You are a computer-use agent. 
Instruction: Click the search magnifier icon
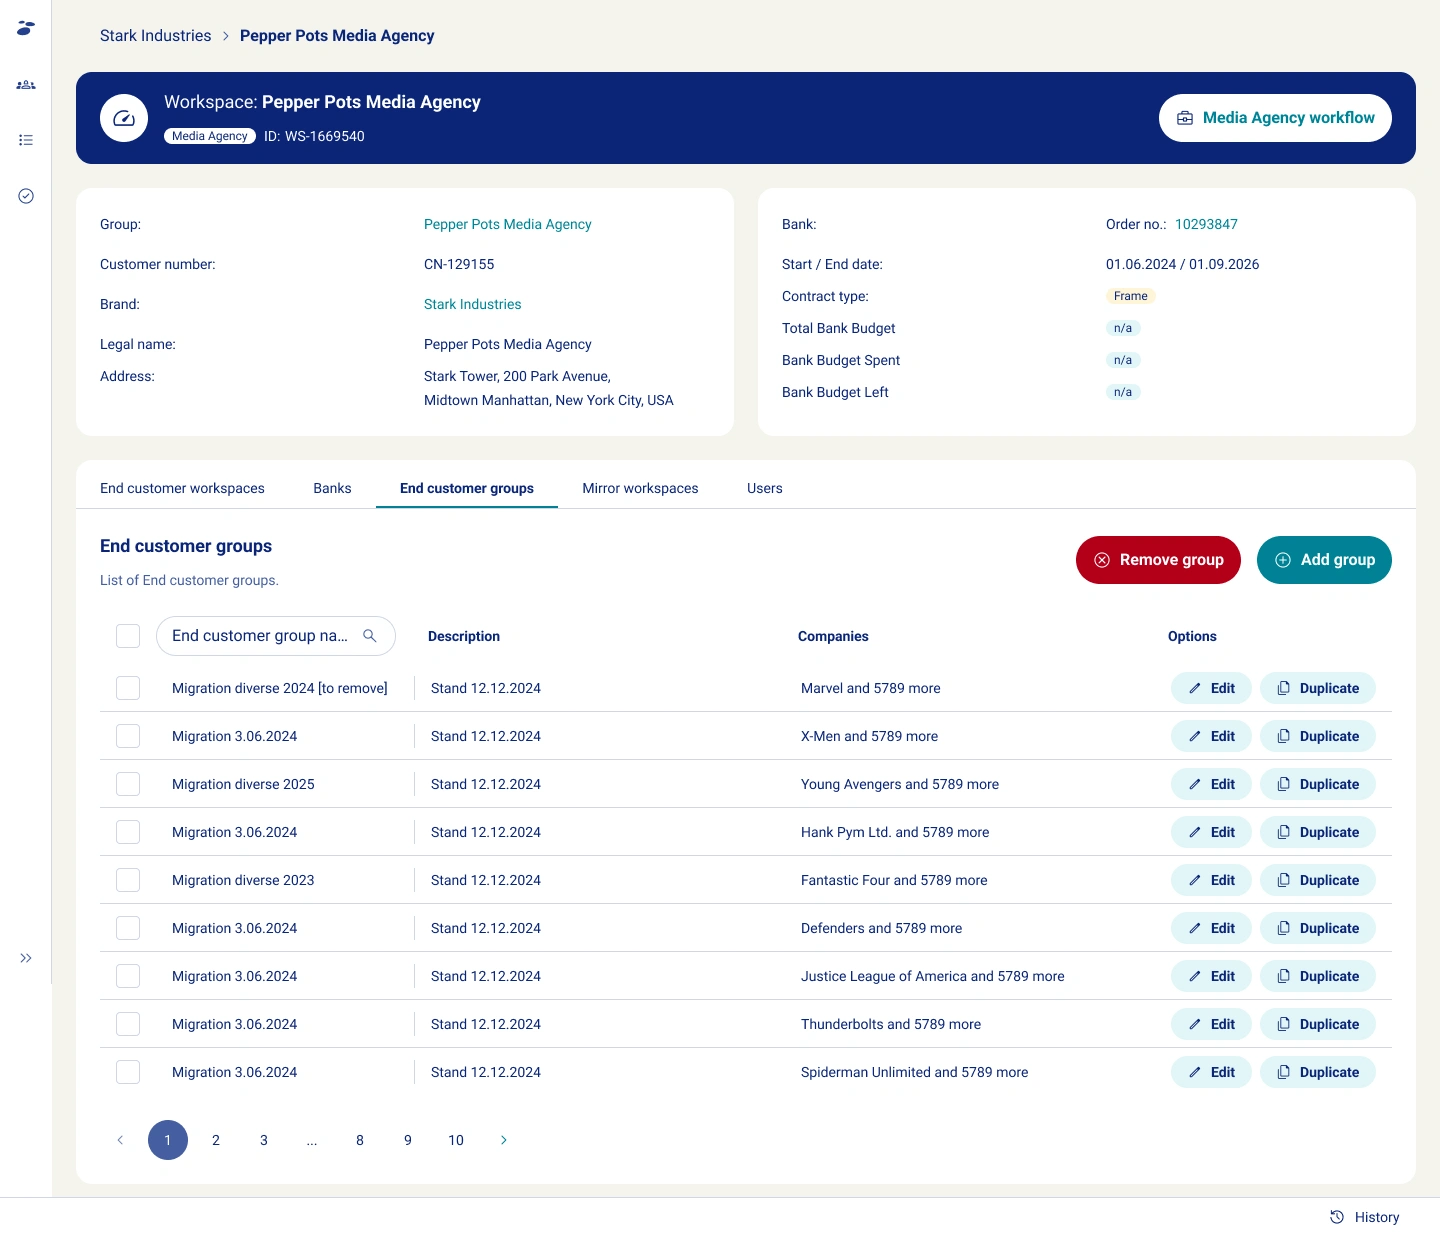coord(370,636)
